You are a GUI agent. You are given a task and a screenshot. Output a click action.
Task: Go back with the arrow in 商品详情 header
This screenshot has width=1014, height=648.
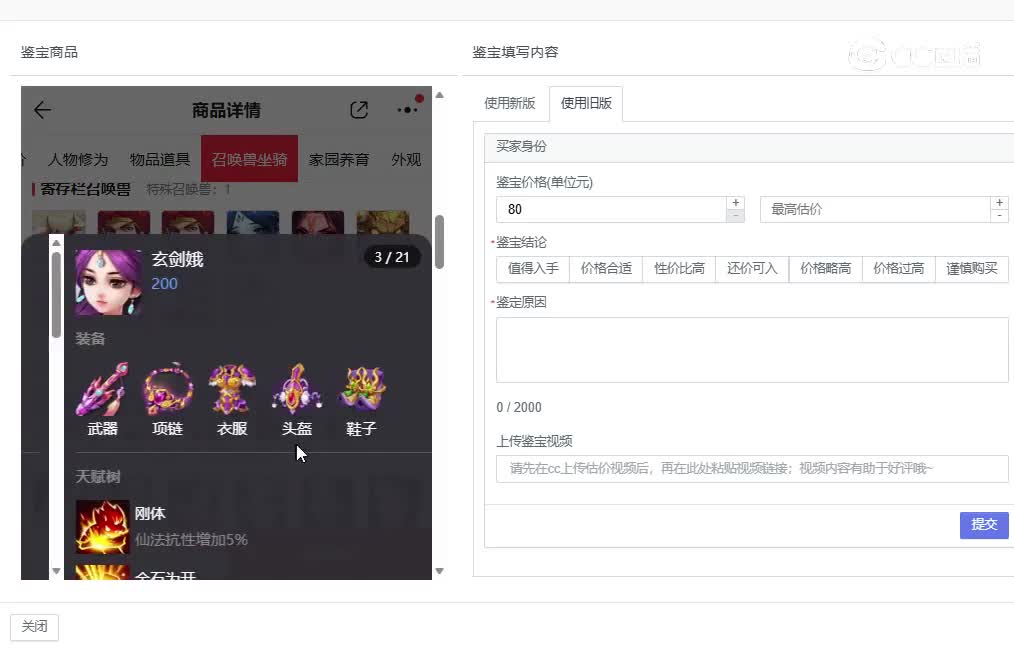43,110
